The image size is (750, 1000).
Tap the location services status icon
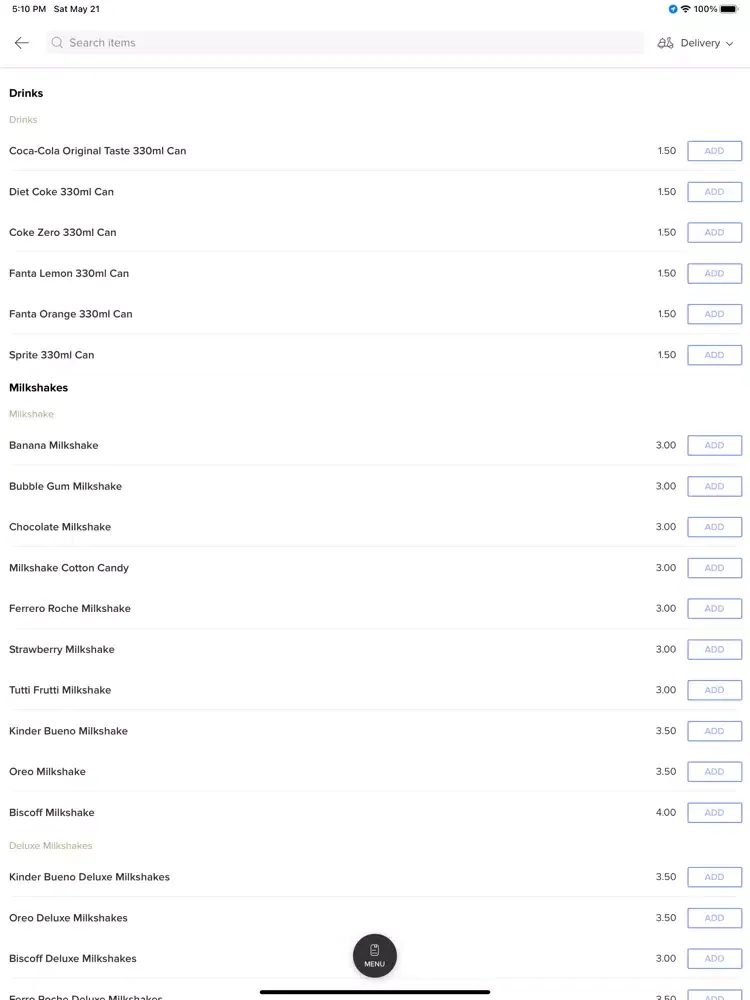tap(672, 9)
